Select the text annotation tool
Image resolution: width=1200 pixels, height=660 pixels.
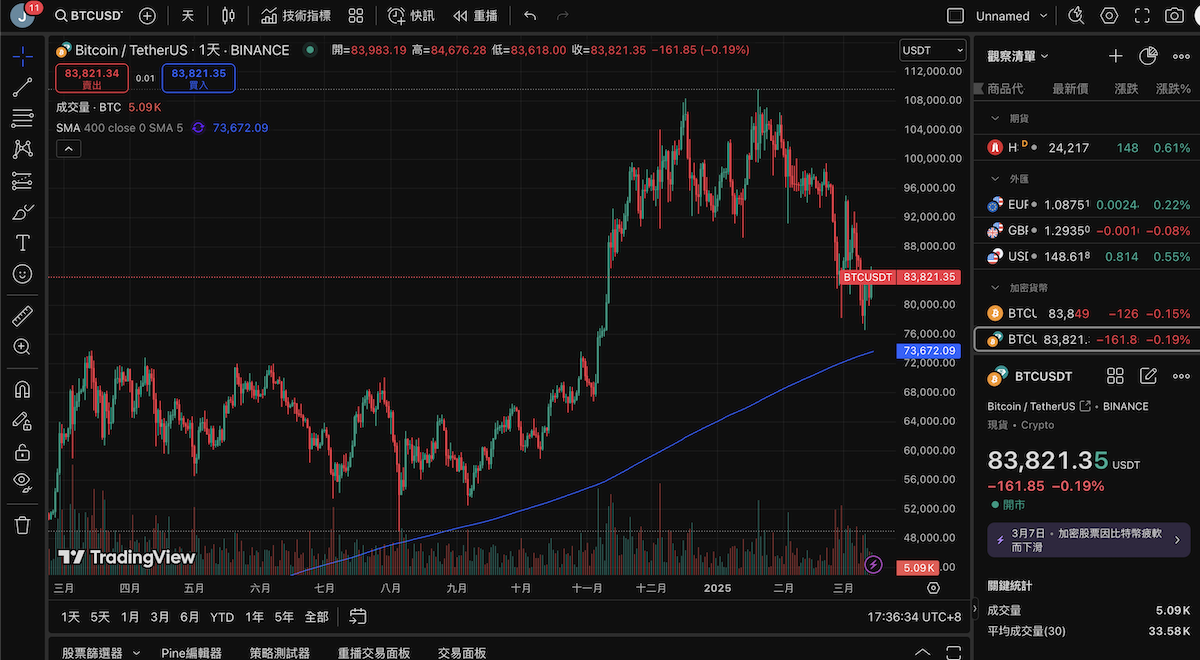(x=22, y=243)
